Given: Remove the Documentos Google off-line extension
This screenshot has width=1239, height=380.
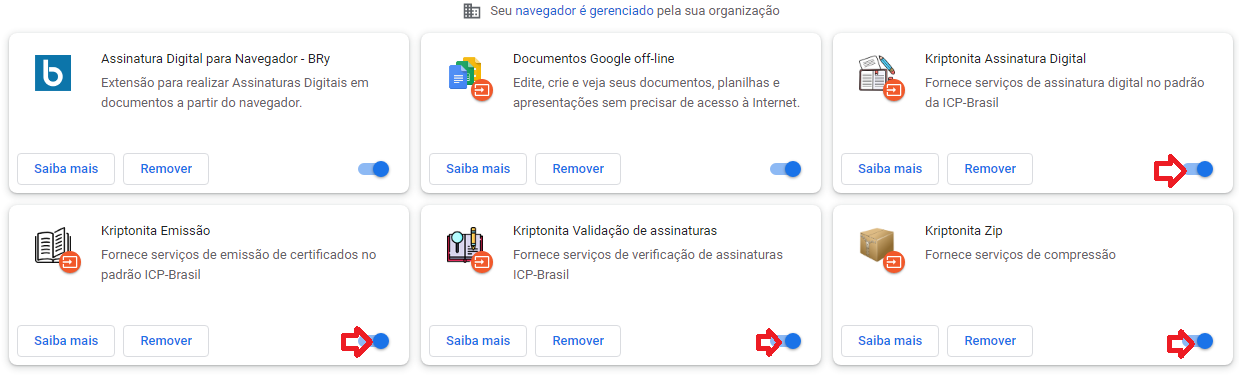Looking at the screenshot, I should coord(578,169).
